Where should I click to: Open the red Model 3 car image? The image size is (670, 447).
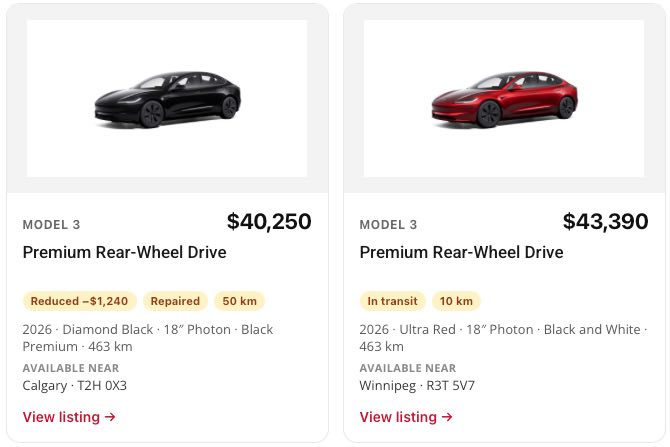pyautogui.click(x=504, y=98)
